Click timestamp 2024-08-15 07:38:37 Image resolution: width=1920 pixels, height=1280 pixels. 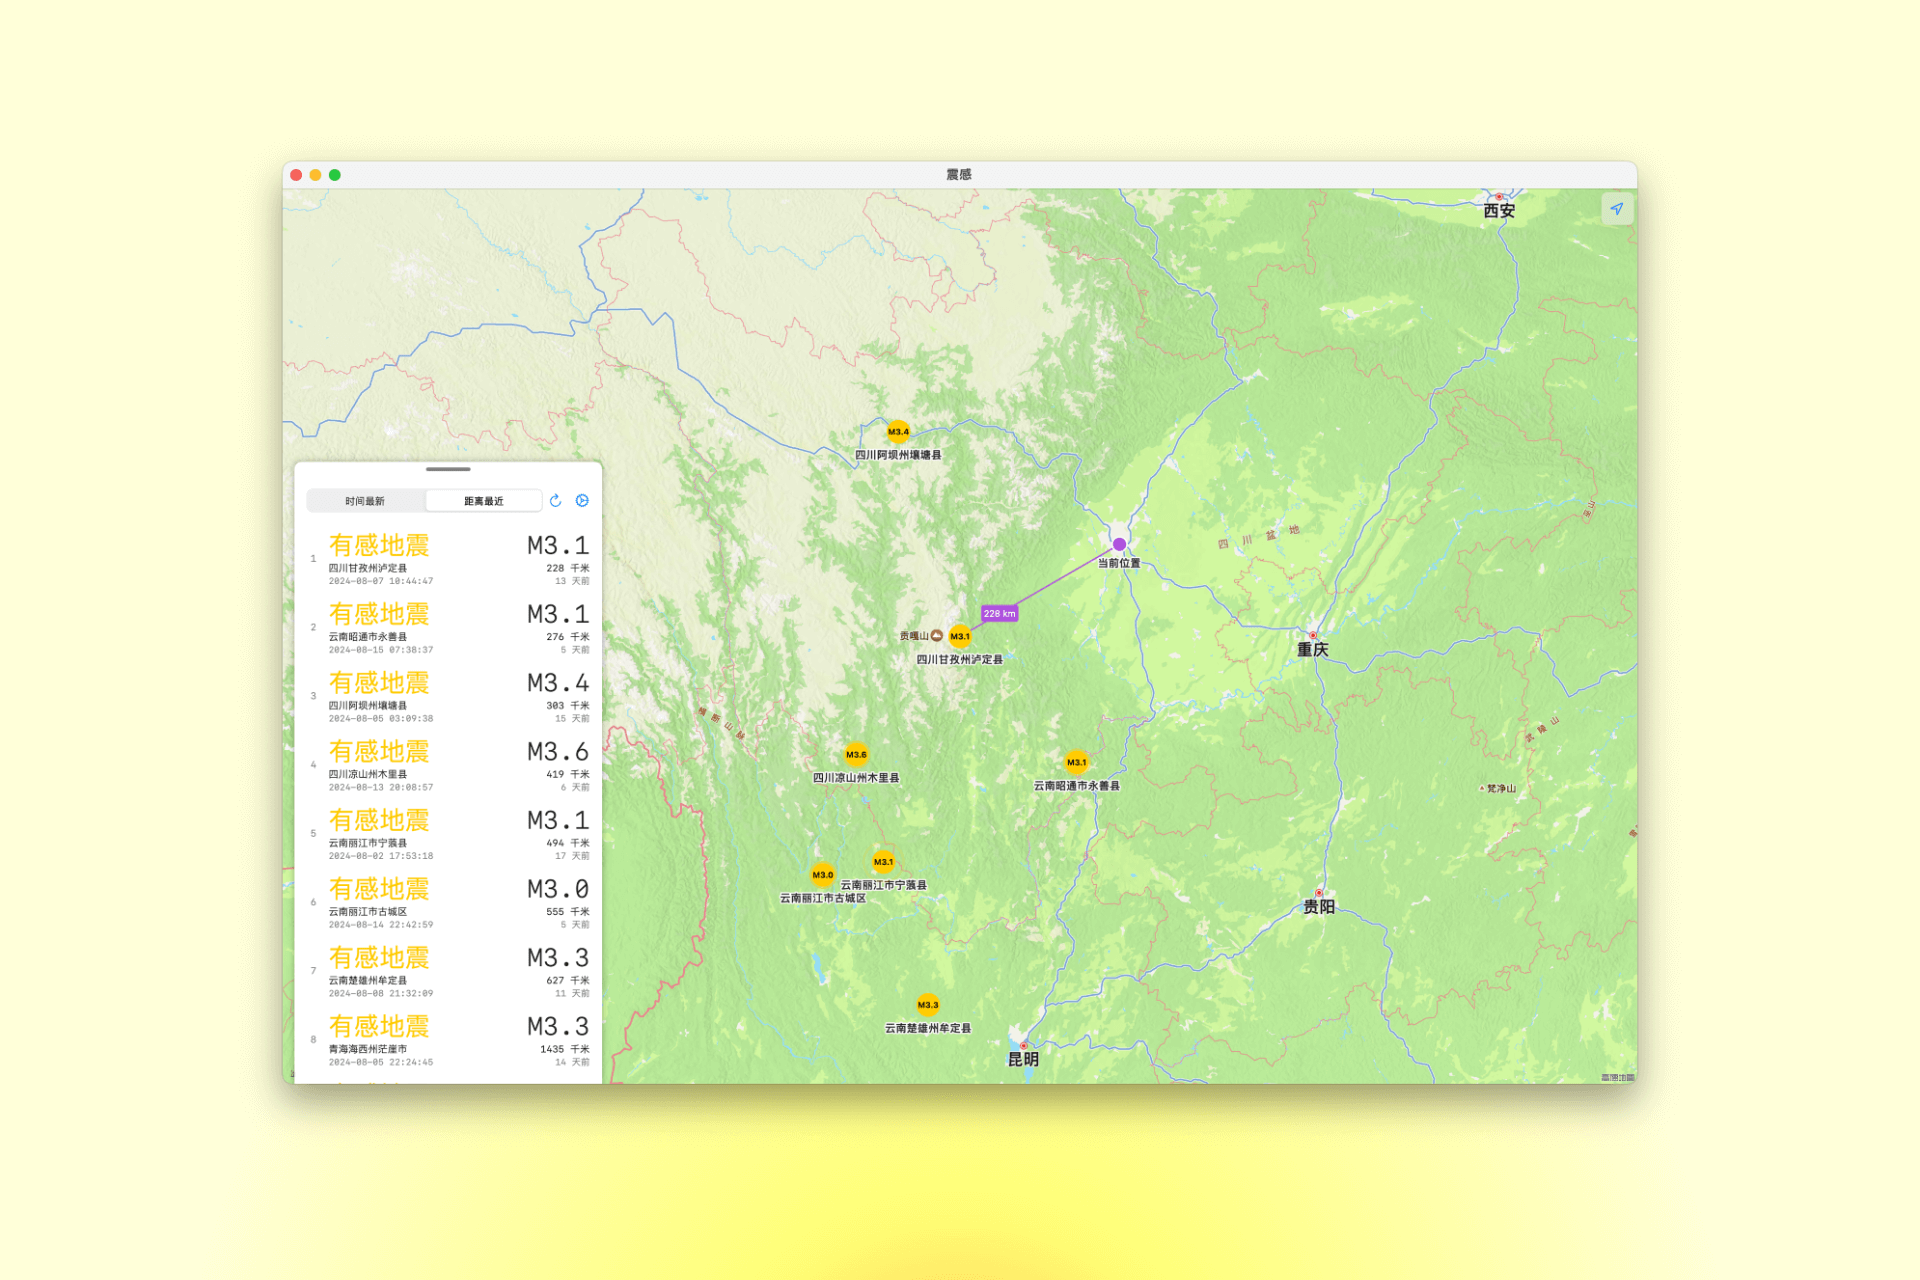pos(381,650)
